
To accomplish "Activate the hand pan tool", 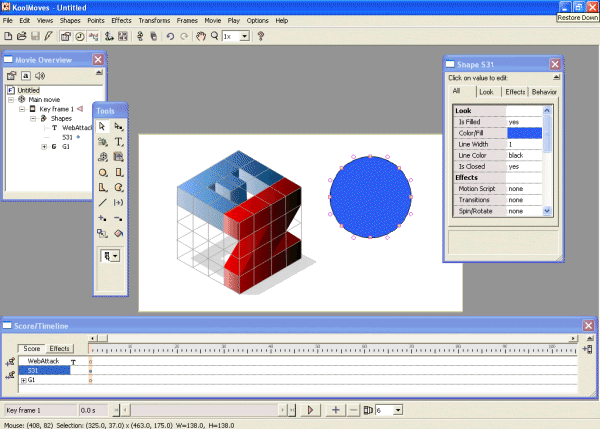I will point(200,36).
